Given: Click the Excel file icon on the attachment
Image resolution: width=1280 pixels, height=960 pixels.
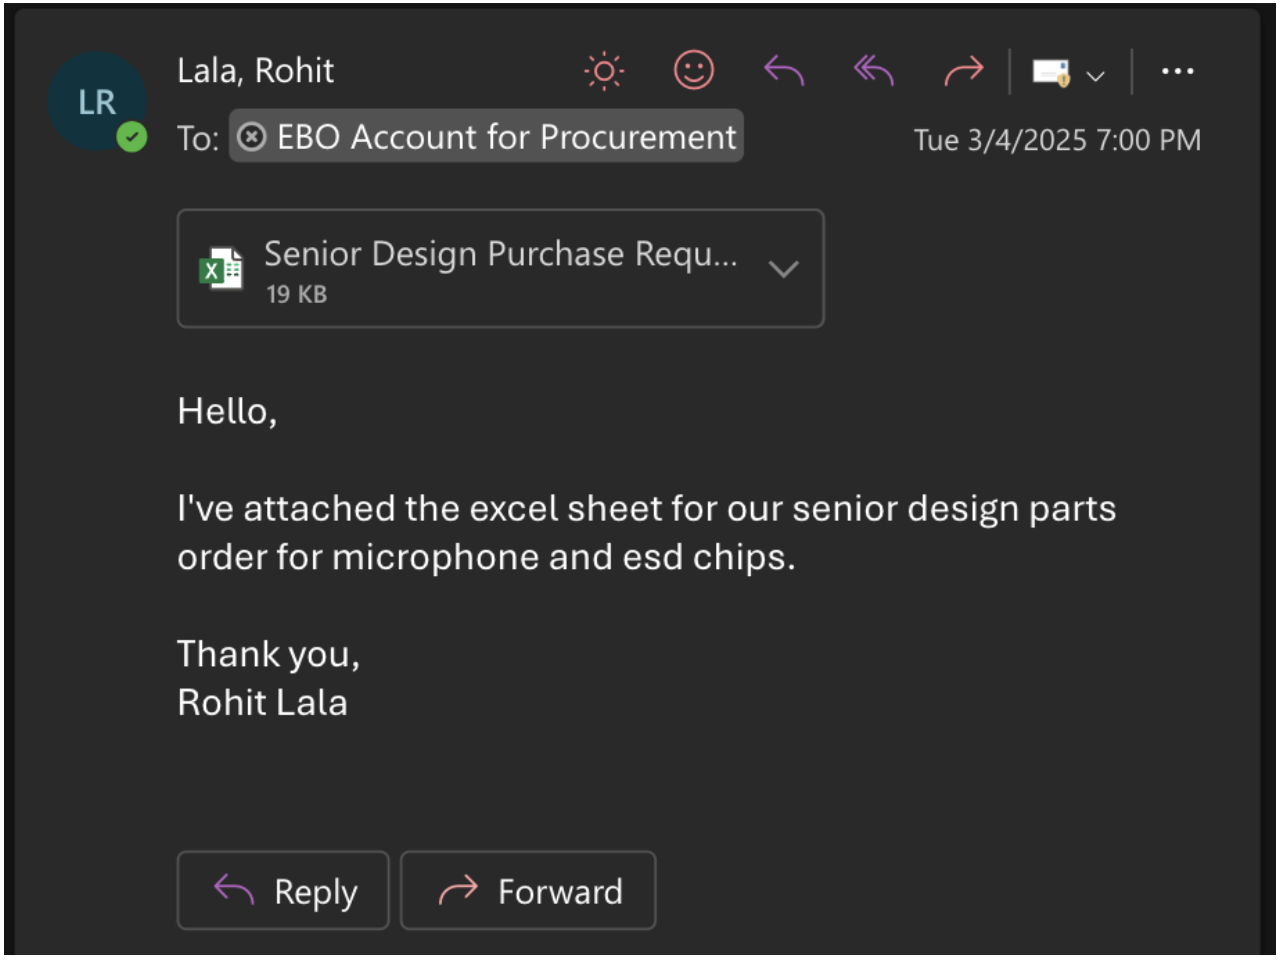Looking at the screenshot, I should pyautogui.click(x=221, y=269).
